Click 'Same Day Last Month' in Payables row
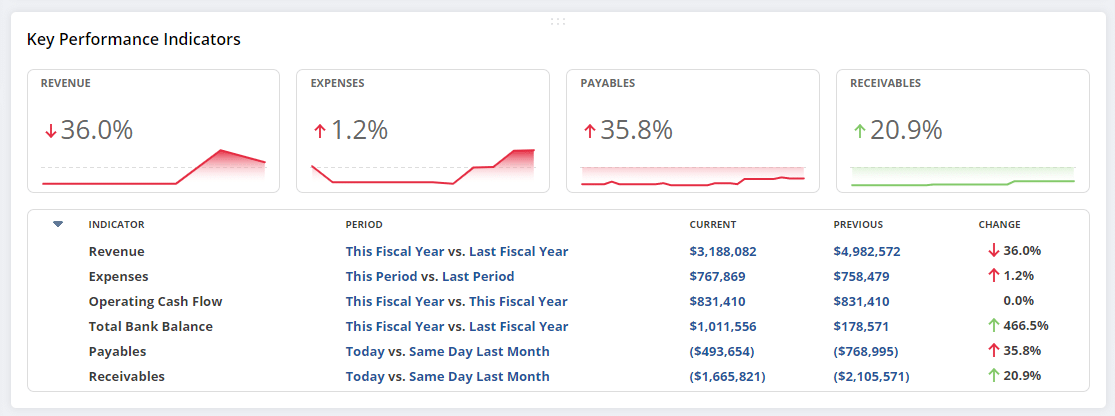This screenshot has width=1115, height=416. [x=479, y=352]
